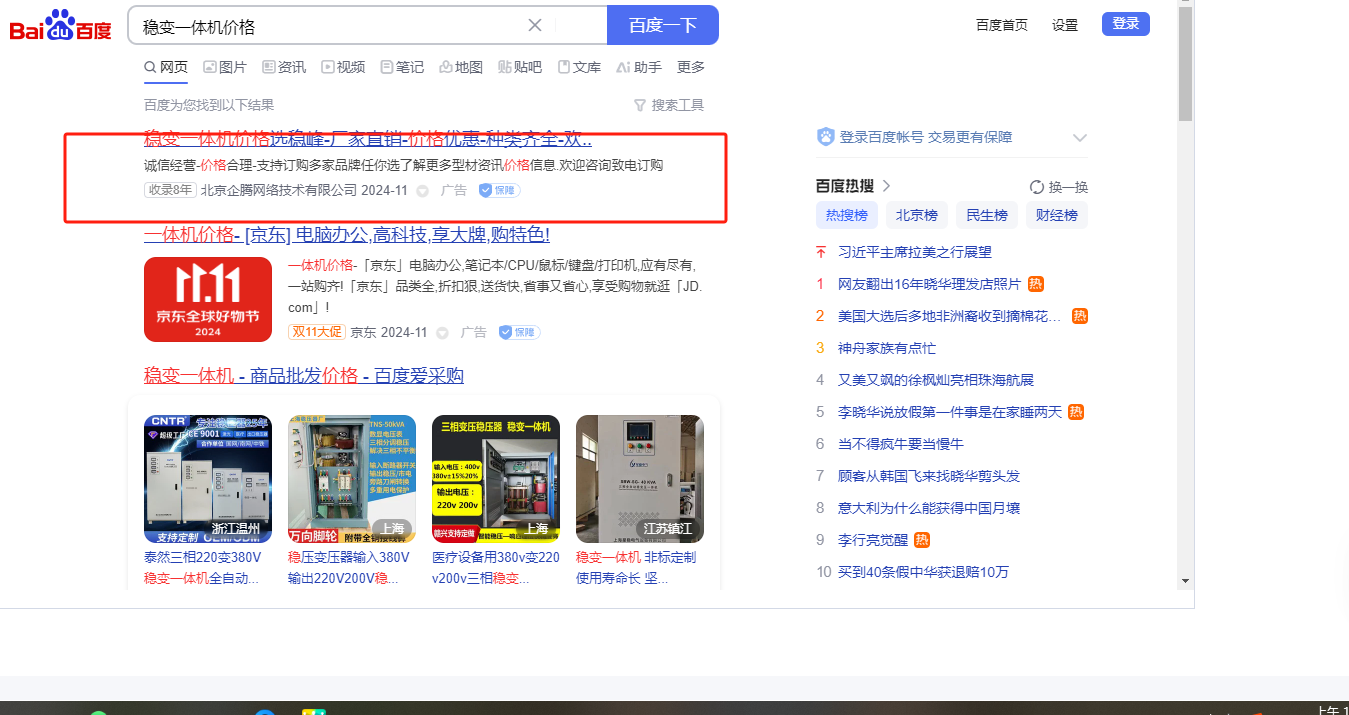Select the 热搜榜 tab
The width and height of the screenshot is (1349, 715).
(847, 215)
